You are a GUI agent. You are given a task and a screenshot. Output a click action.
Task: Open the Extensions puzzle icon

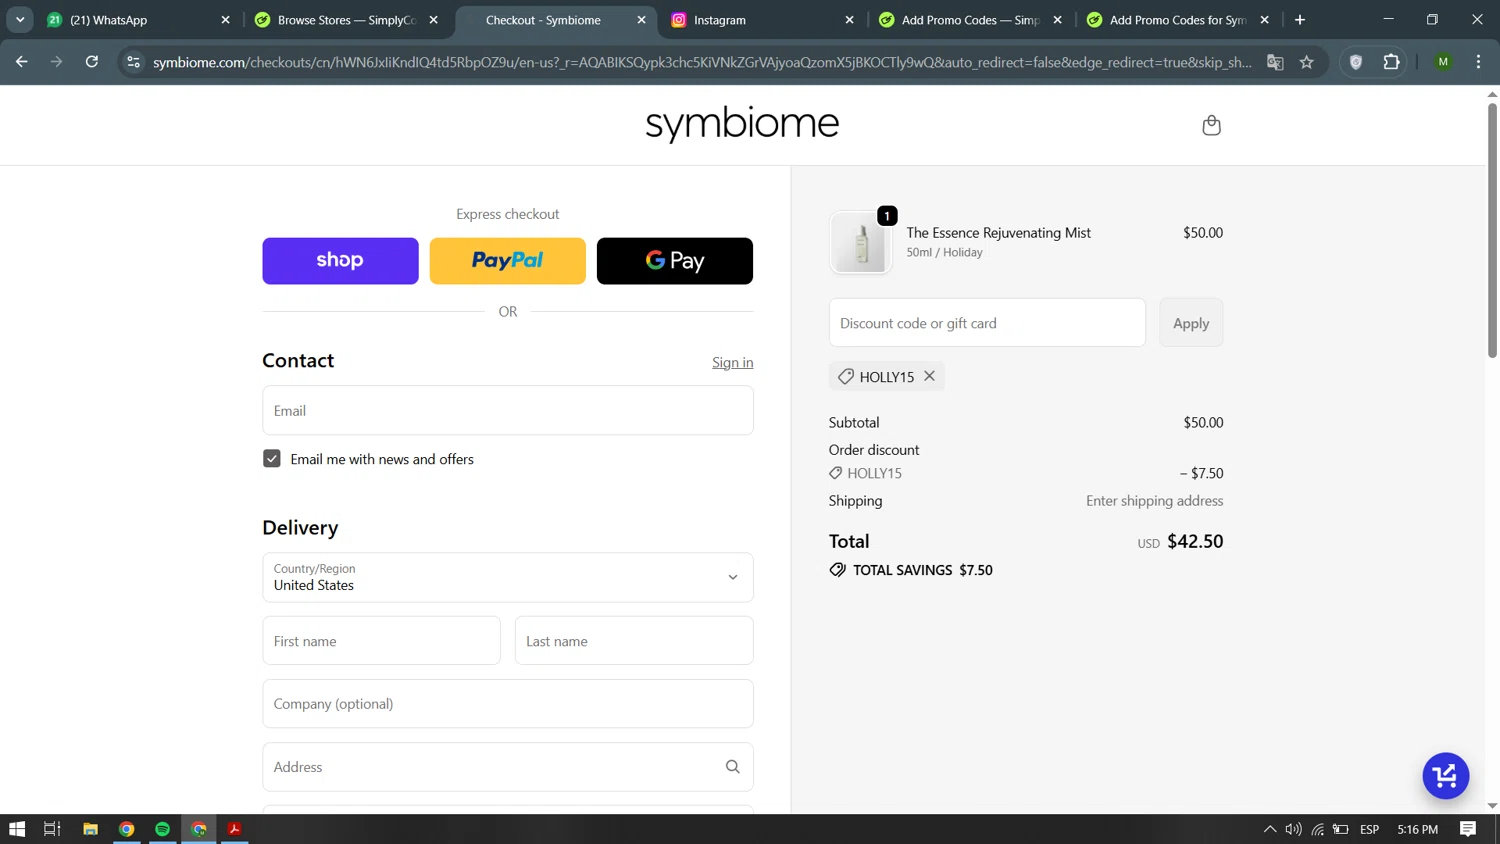click(1391, 62)
